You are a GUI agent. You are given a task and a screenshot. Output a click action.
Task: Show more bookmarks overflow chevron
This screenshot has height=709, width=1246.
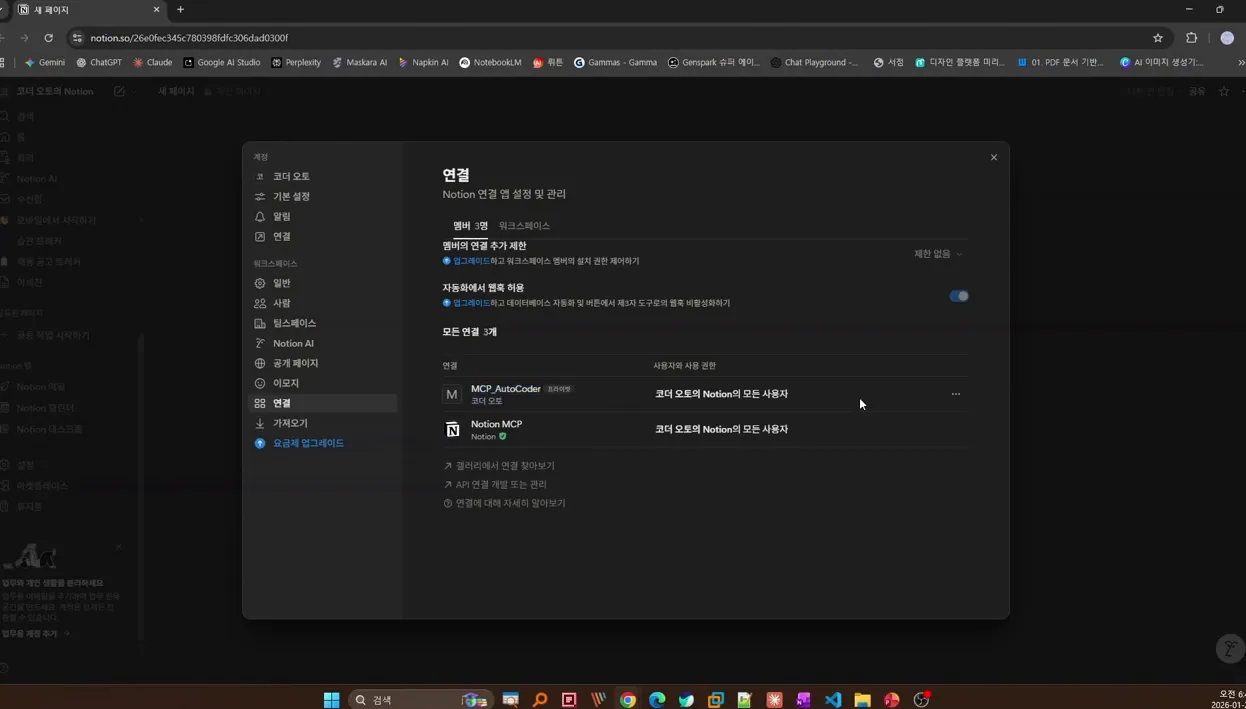(x=1241, y=62)
